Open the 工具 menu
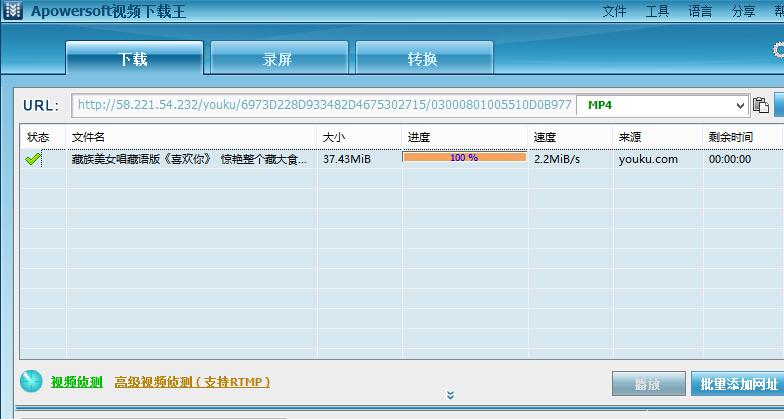This screenshot has height=419, width=784. pos(657,11)
